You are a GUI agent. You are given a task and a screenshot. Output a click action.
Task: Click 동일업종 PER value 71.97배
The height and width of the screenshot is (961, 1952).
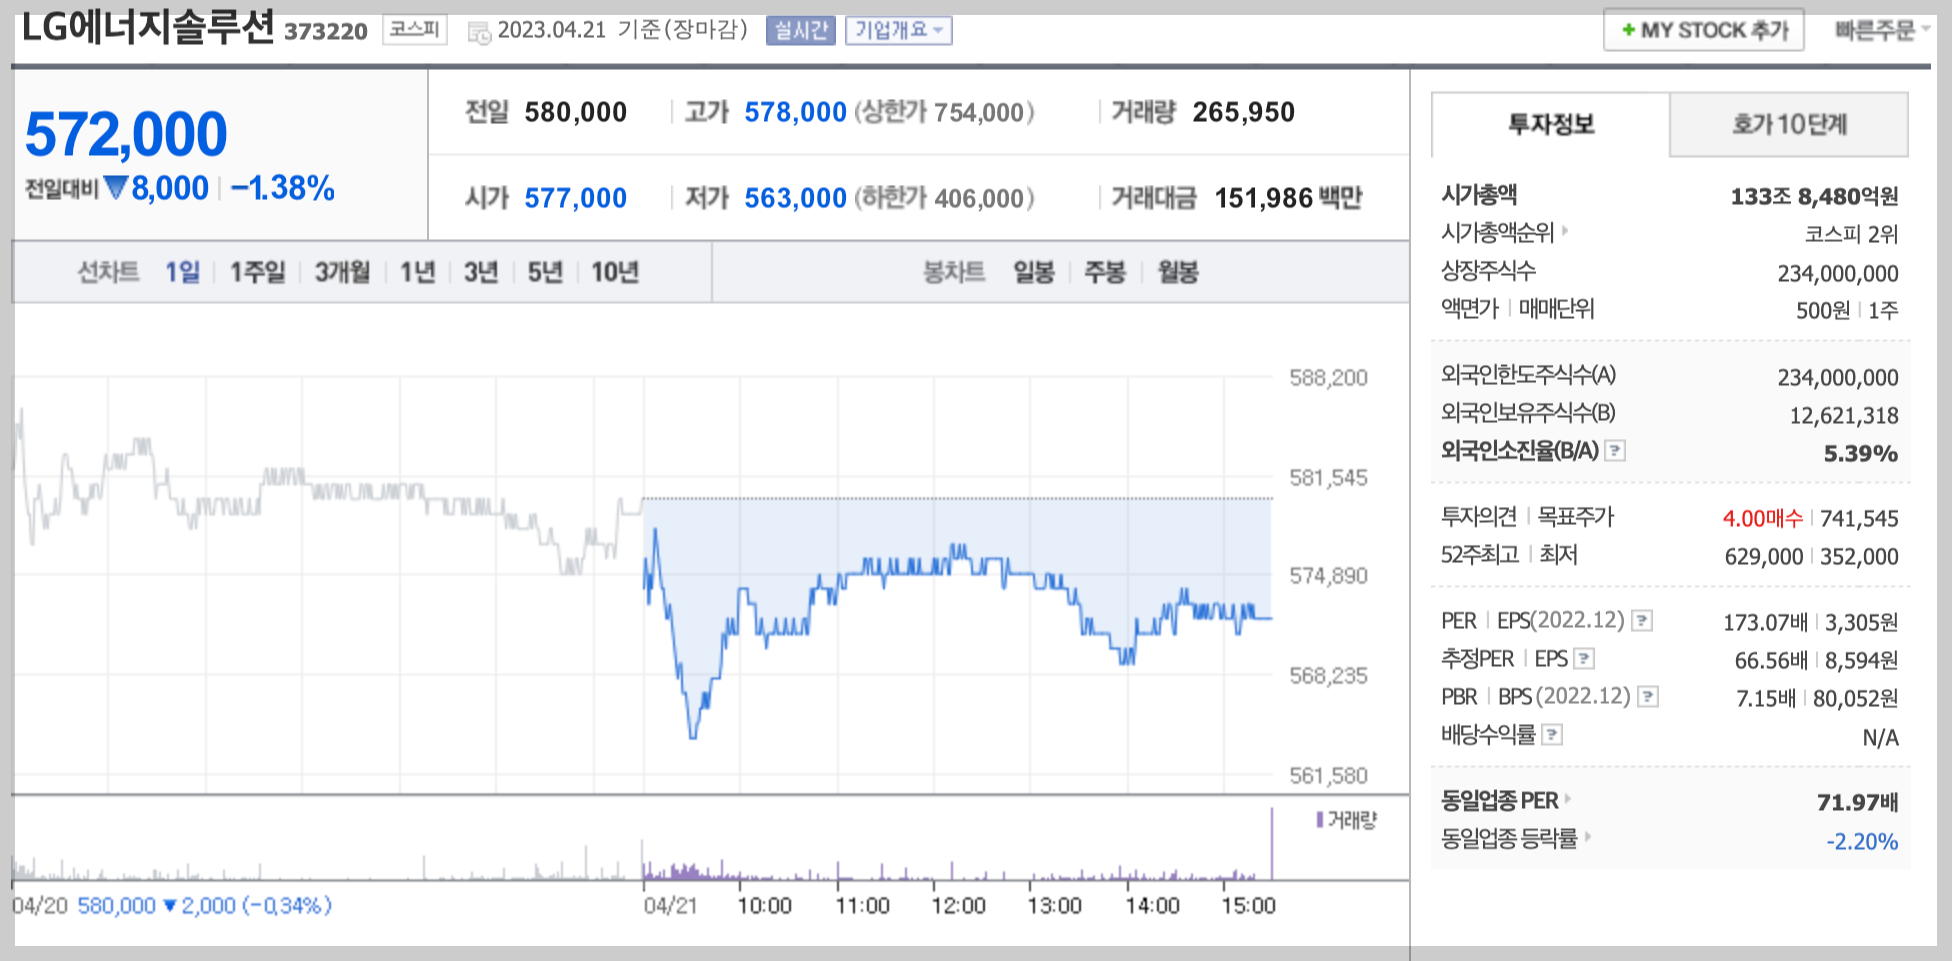(1857, 802)
